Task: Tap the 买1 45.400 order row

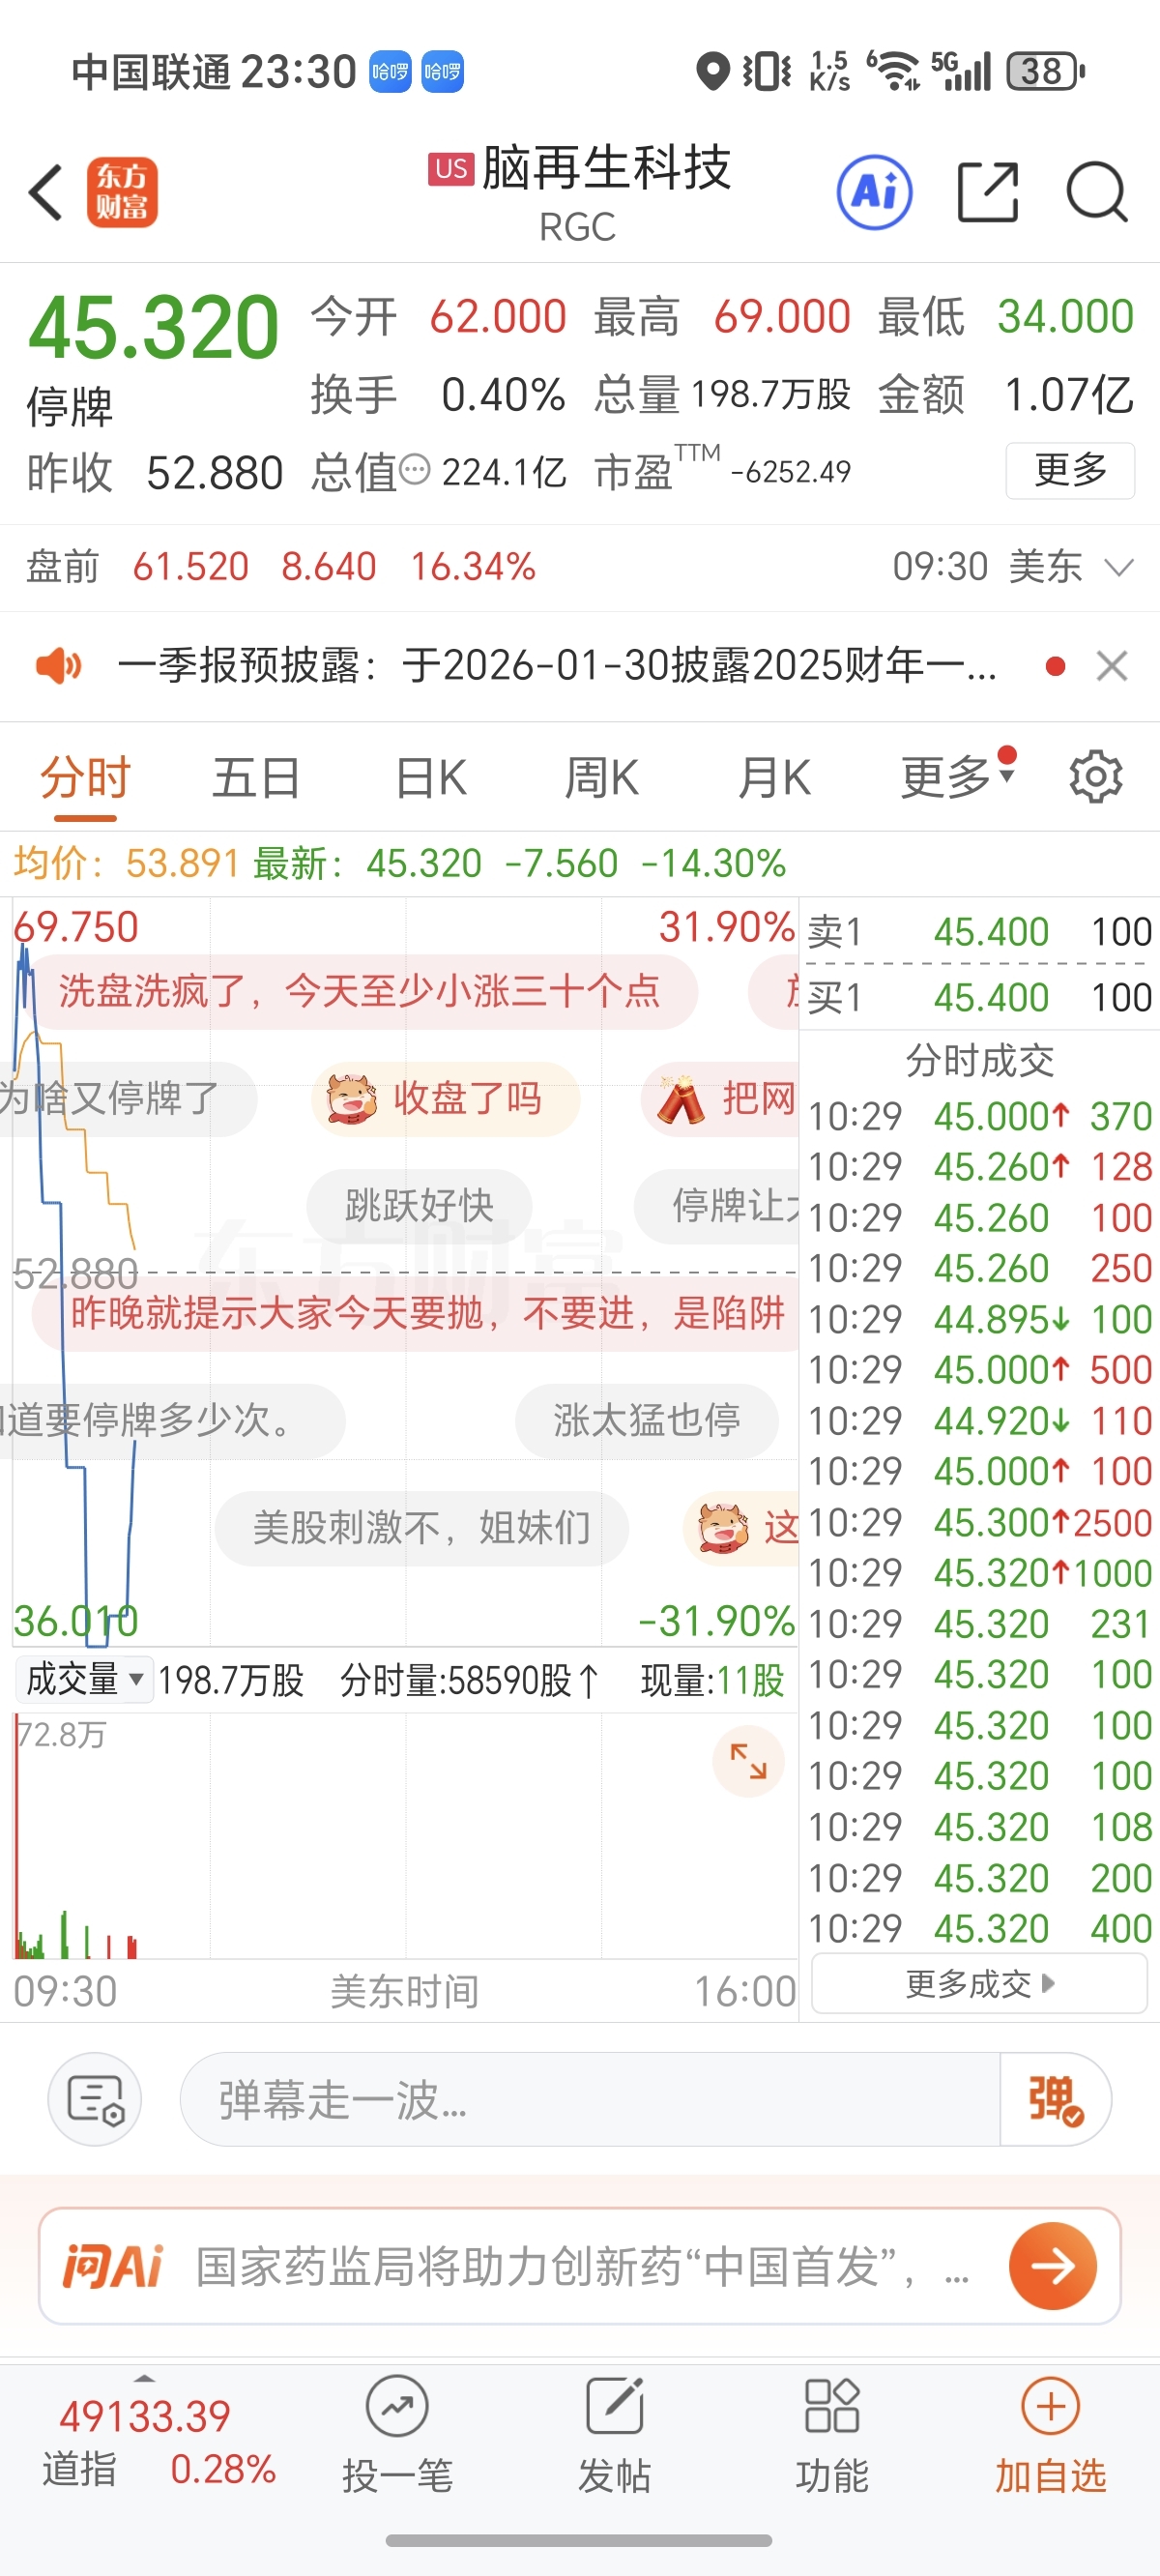Action: (979, 997)
